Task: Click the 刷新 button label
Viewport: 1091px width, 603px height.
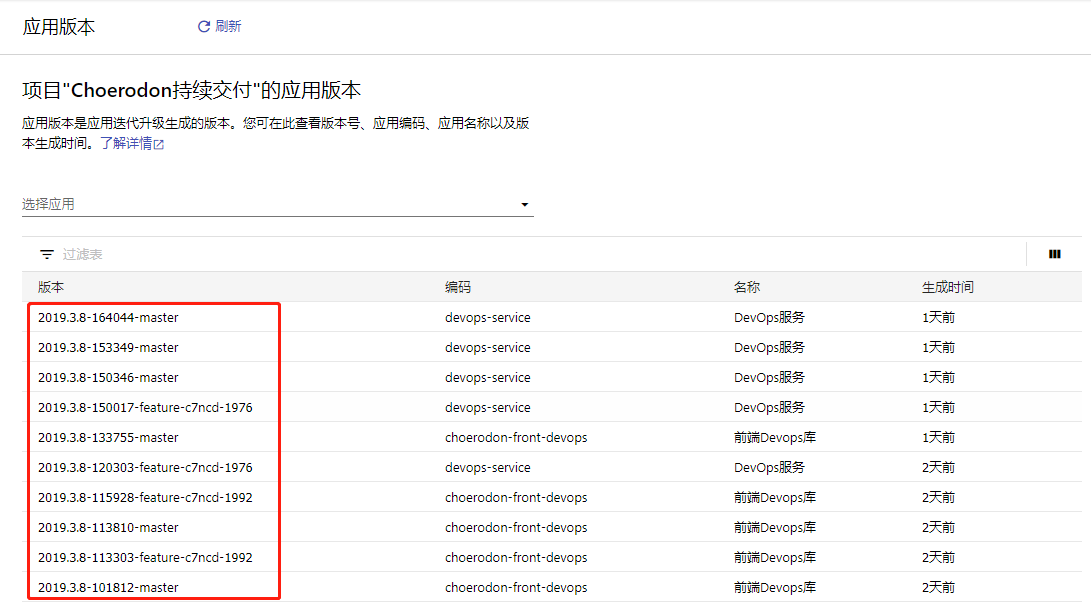Action: [228, 26]
